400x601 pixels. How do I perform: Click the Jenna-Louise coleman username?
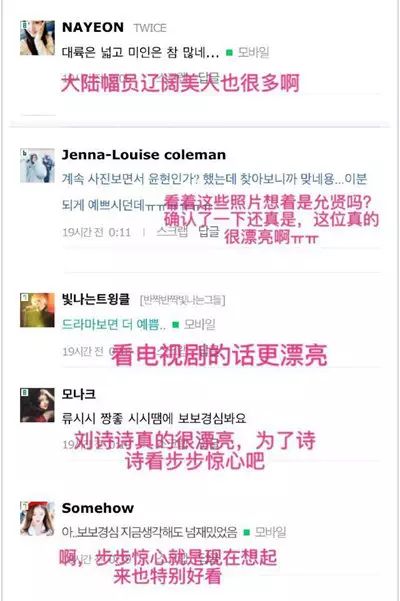tap(144, 155)
